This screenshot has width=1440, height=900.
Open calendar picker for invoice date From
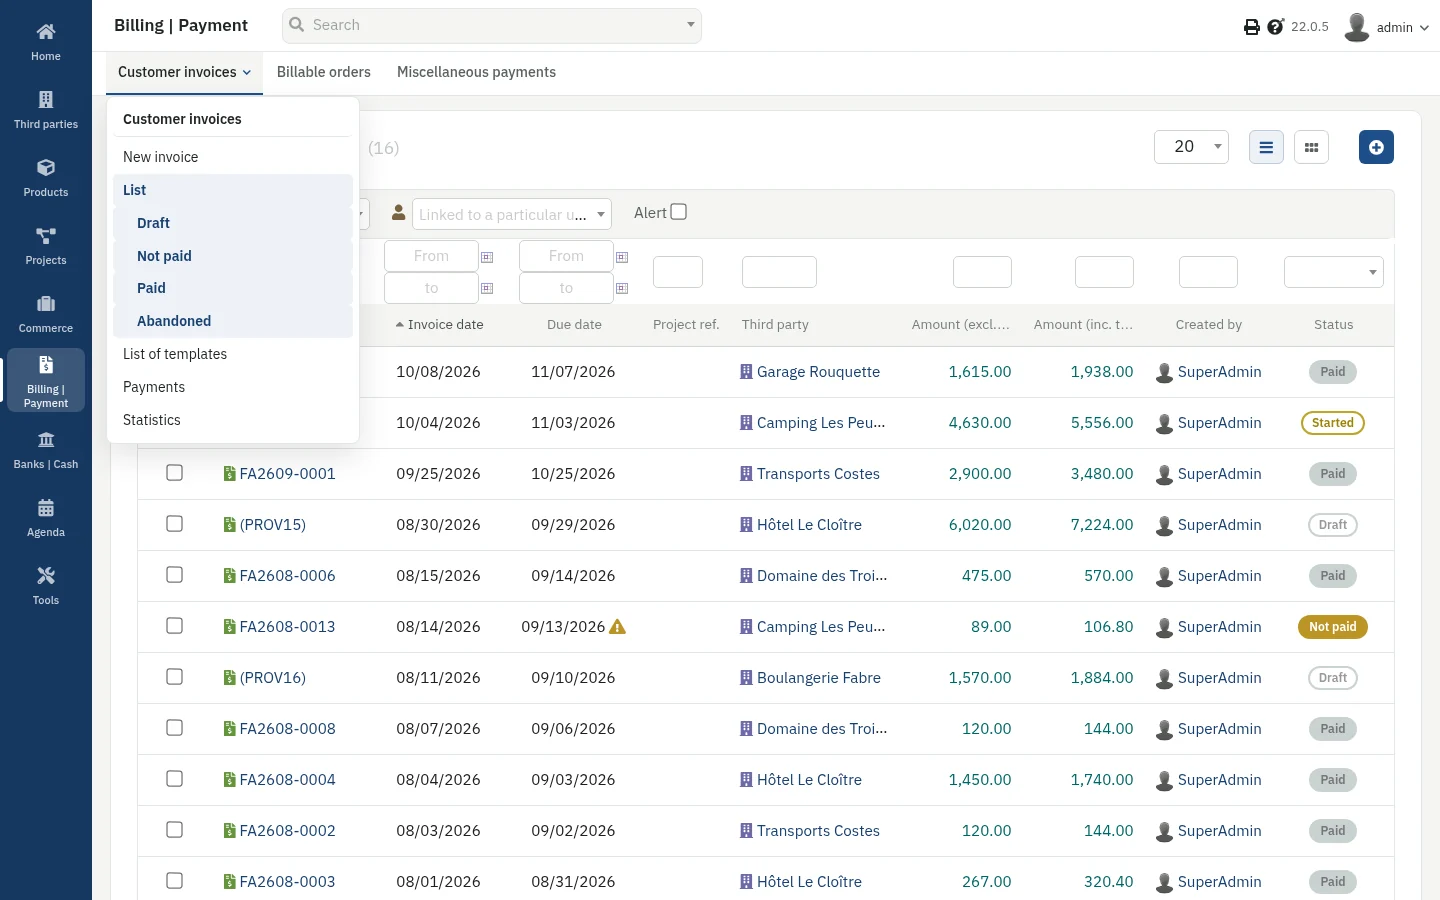coord(487,257)
